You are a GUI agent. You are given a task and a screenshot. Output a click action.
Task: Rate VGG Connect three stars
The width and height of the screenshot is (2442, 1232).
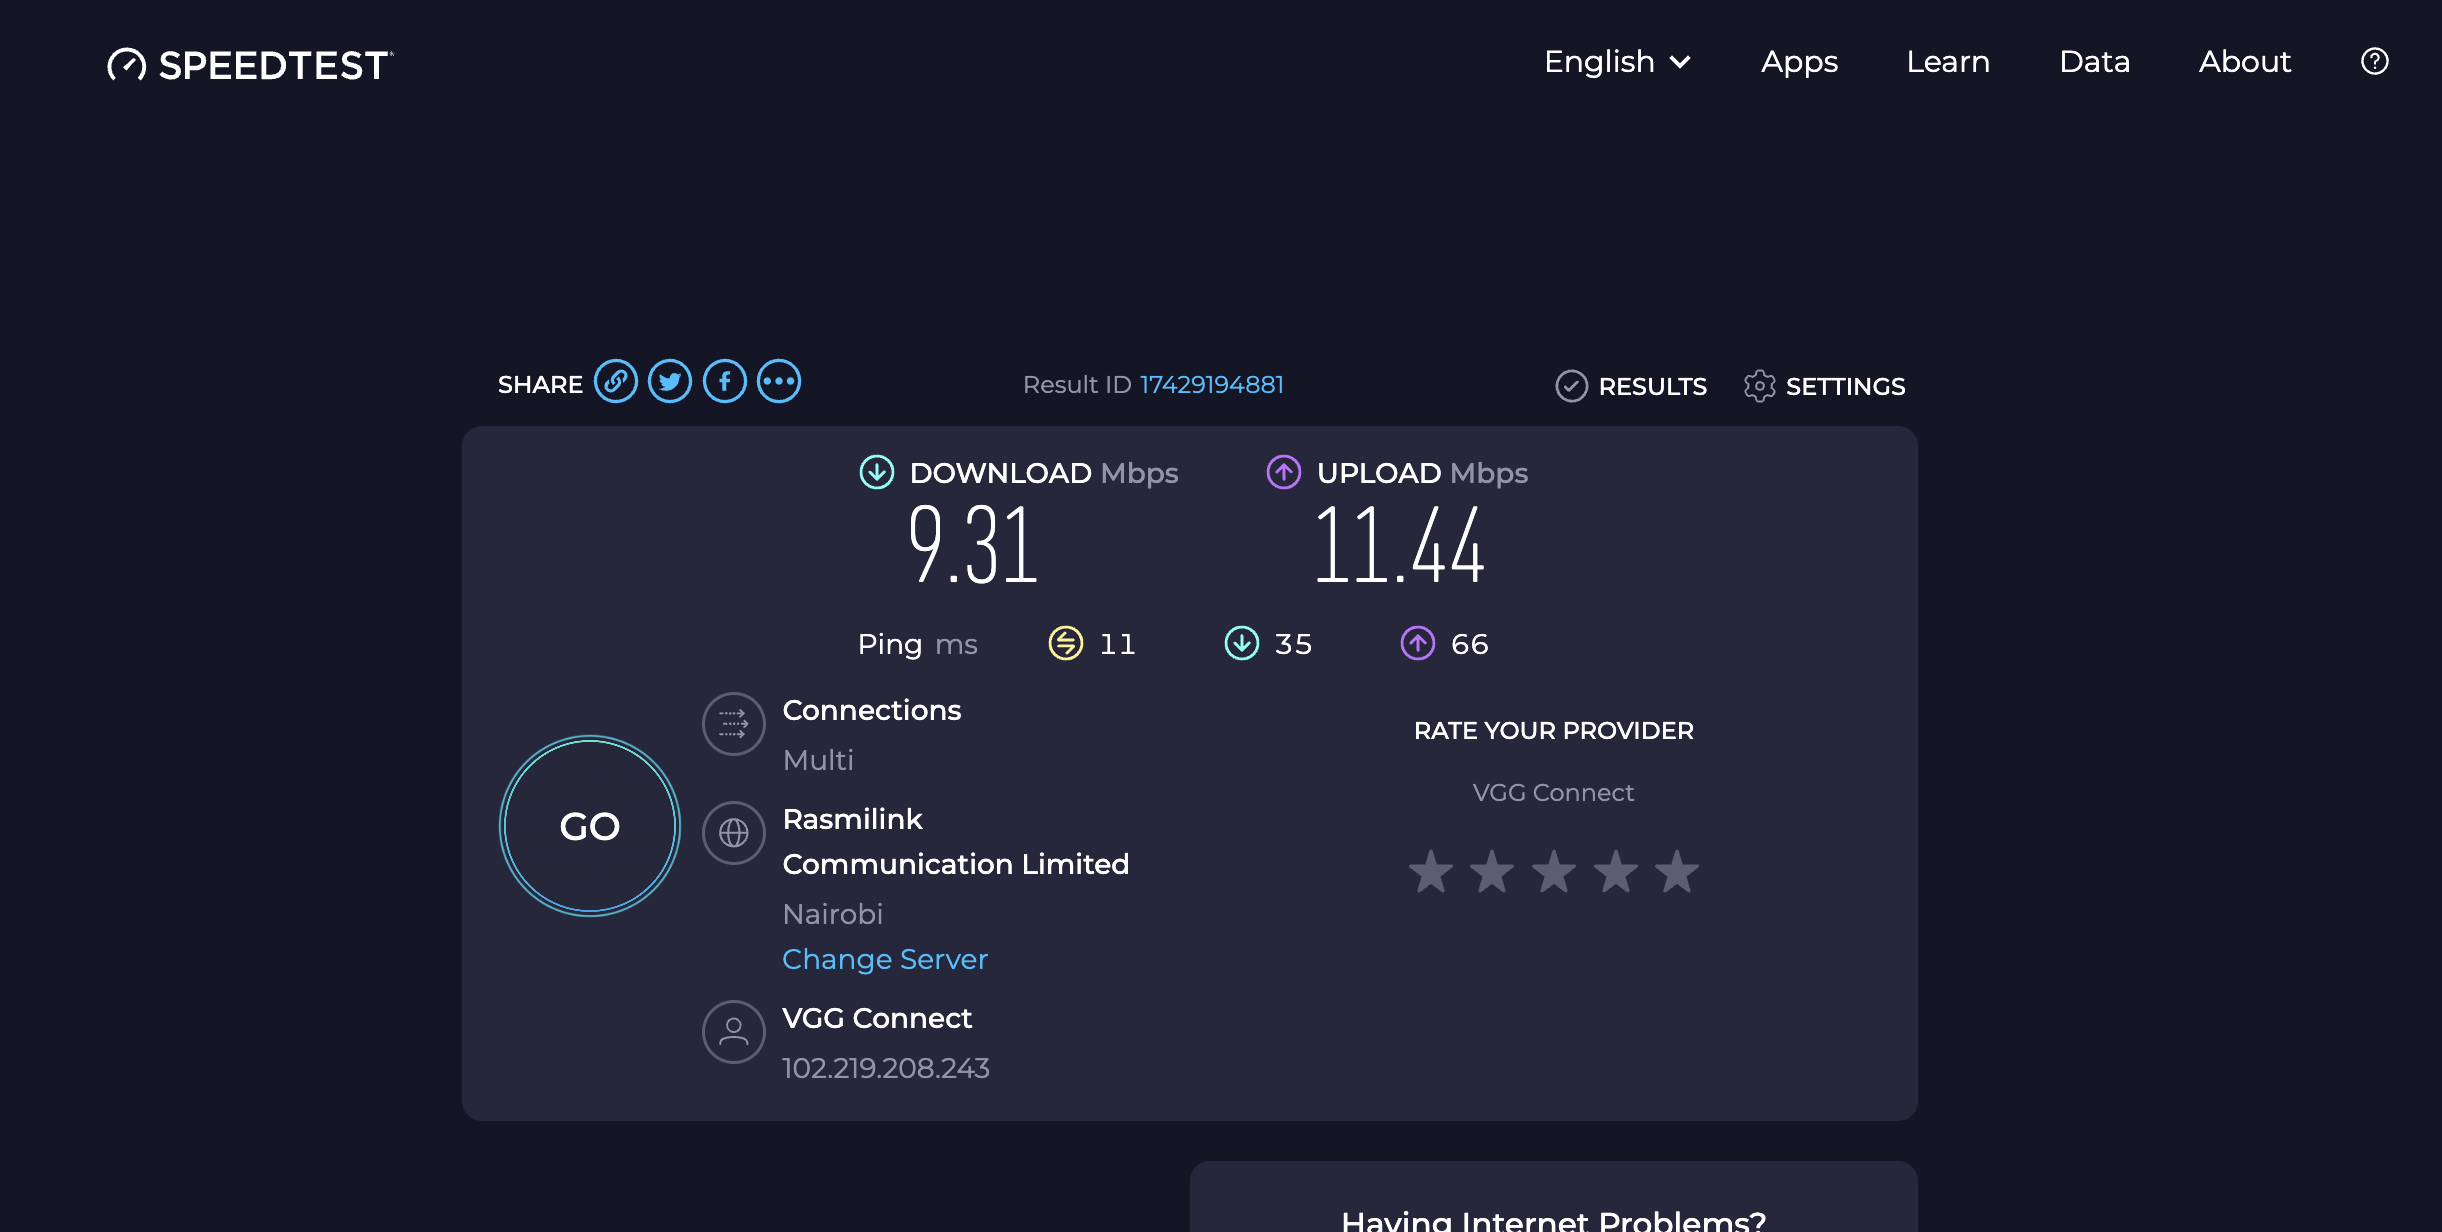coord(1554,871)
